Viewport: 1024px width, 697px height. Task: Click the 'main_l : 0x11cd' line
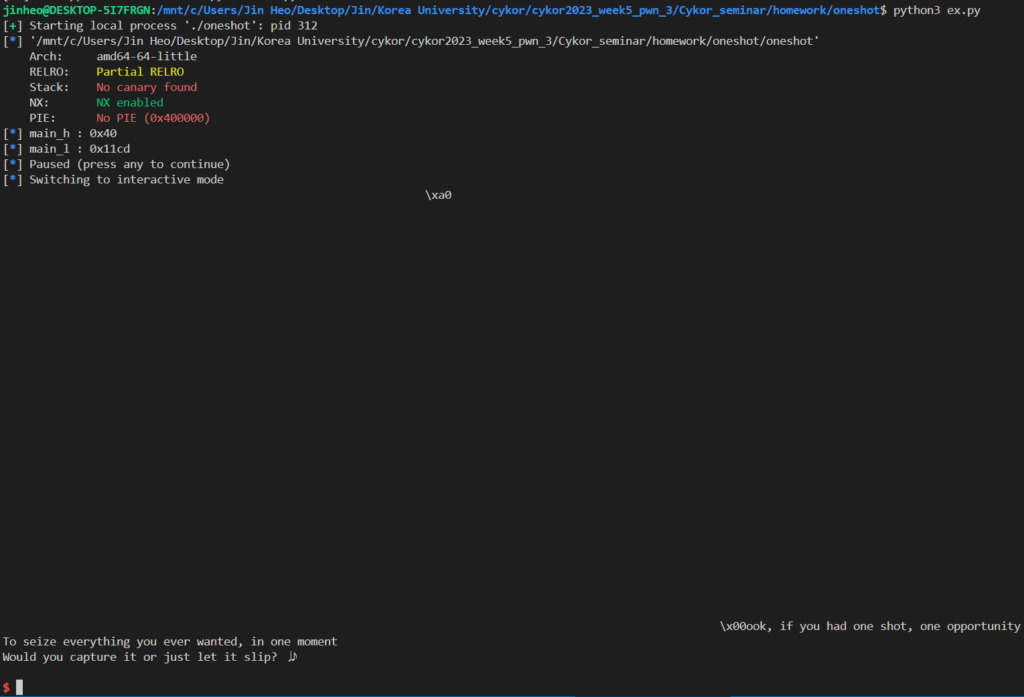[67, 149]
